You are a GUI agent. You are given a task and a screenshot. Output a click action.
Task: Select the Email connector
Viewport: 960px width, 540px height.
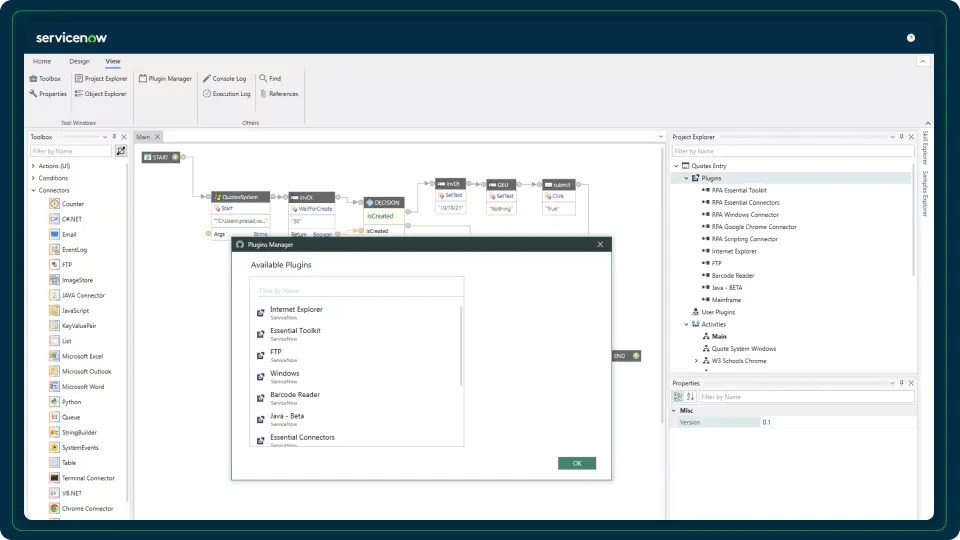(x=63, y=234)
